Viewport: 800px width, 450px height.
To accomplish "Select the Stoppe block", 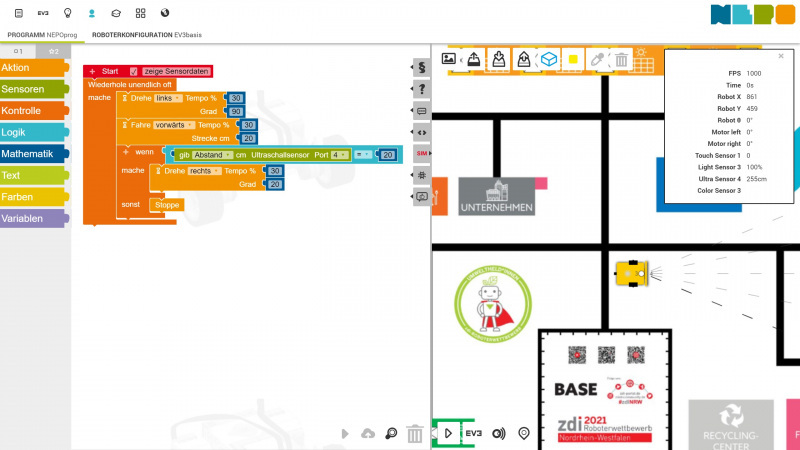I will [x=167, y=205].
